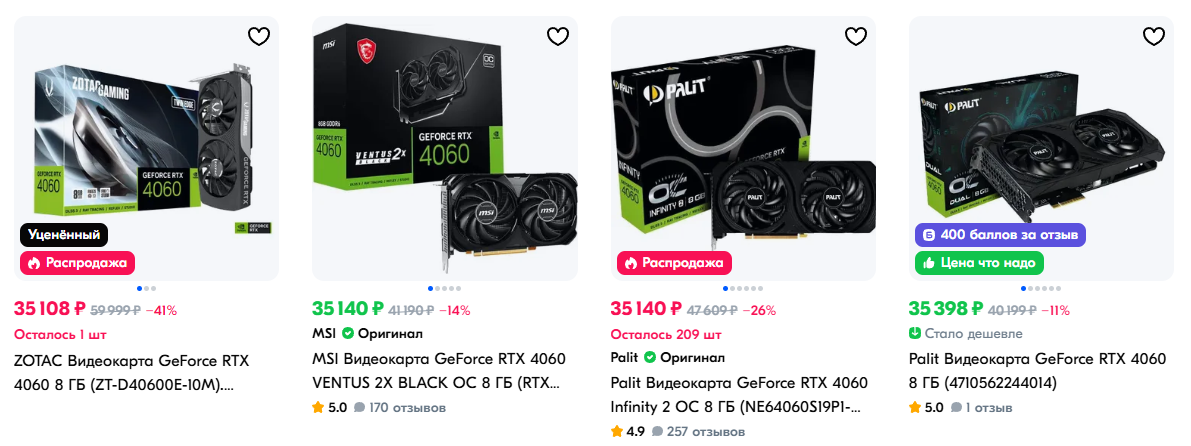Click the 1 отзыв review count
This screenshot has width=1191, height=446.
point(981,407)
